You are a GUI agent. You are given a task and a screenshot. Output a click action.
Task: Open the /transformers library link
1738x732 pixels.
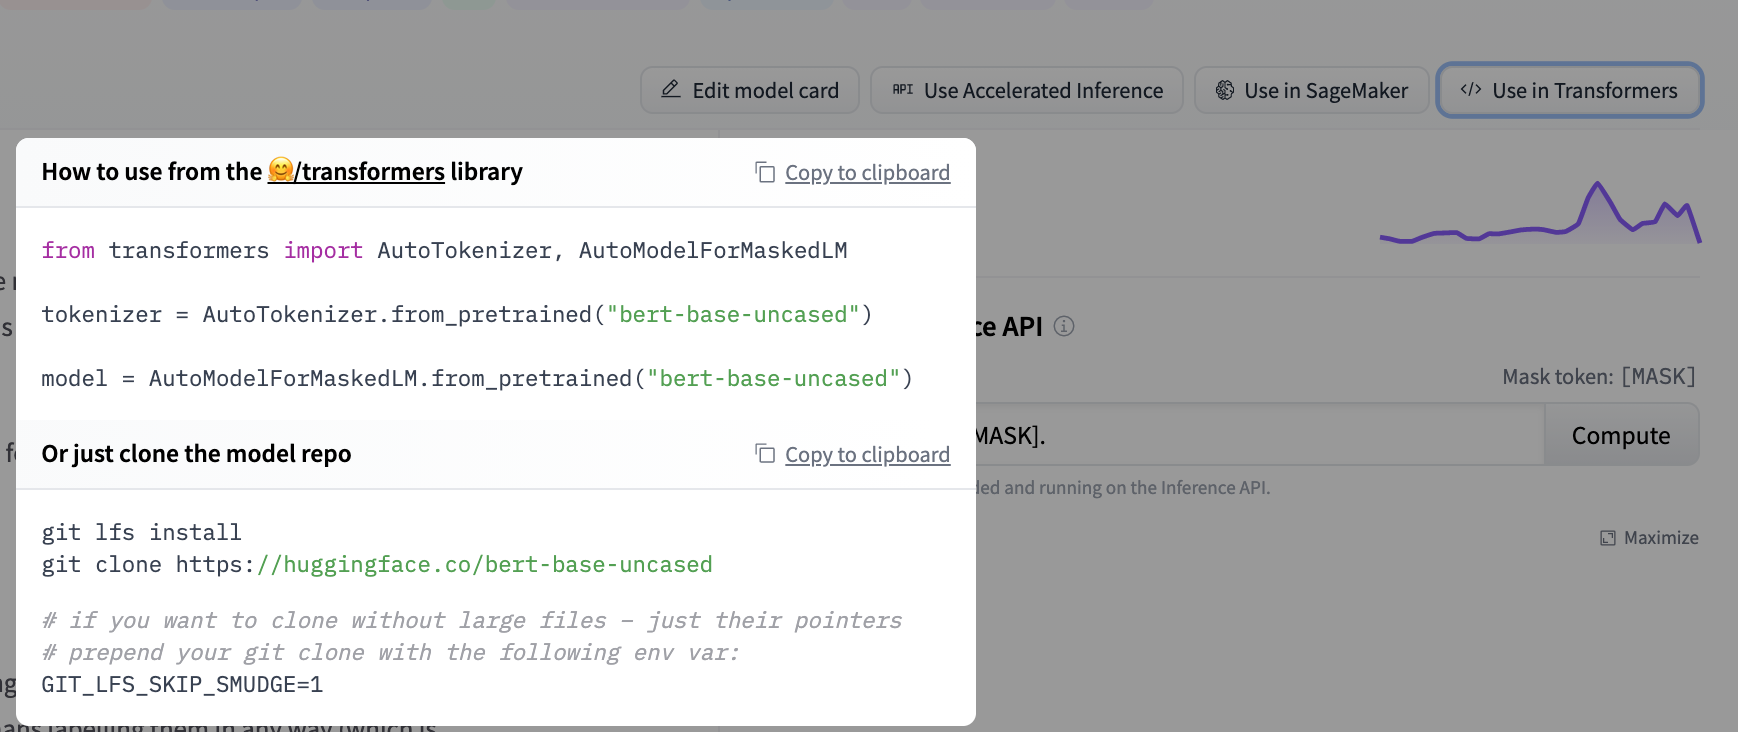click(x=372, y=172)
